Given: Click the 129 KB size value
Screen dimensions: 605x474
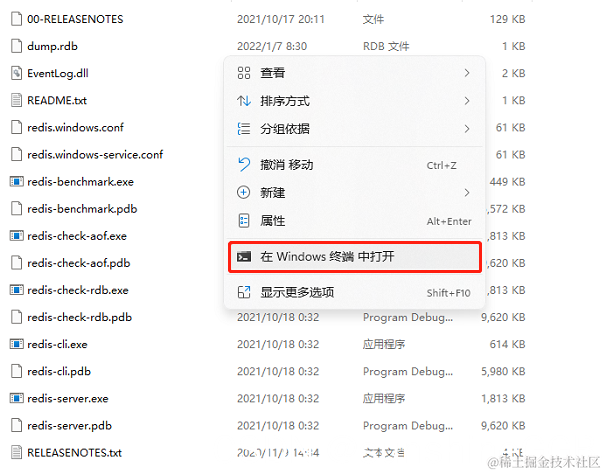Looking at the screenshot, I should coord(507,19).
